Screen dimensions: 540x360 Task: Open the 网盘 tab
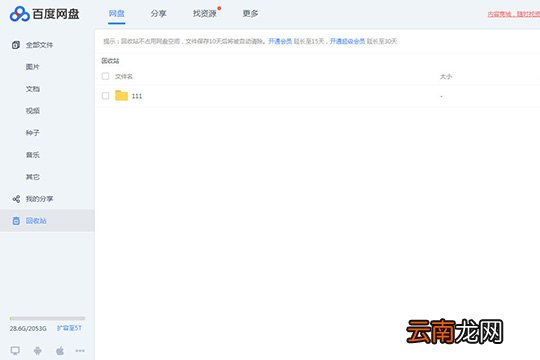pos(116,13)
